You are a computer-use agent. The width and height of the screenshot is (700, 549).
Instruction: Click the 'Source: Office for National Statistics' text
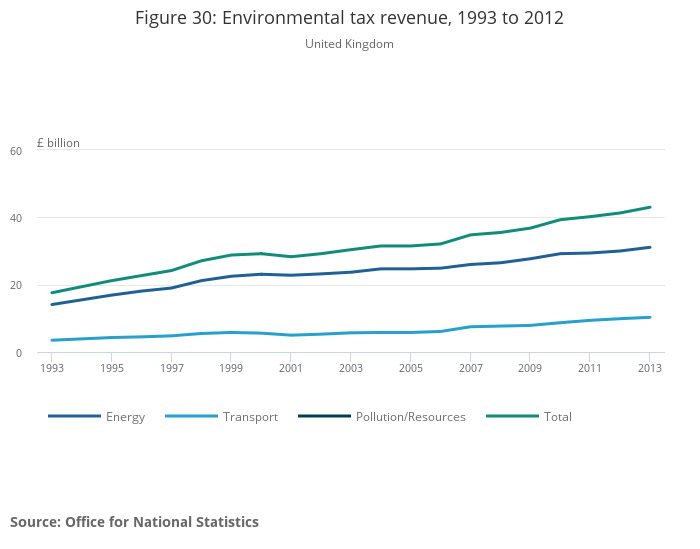click(134, 522)
